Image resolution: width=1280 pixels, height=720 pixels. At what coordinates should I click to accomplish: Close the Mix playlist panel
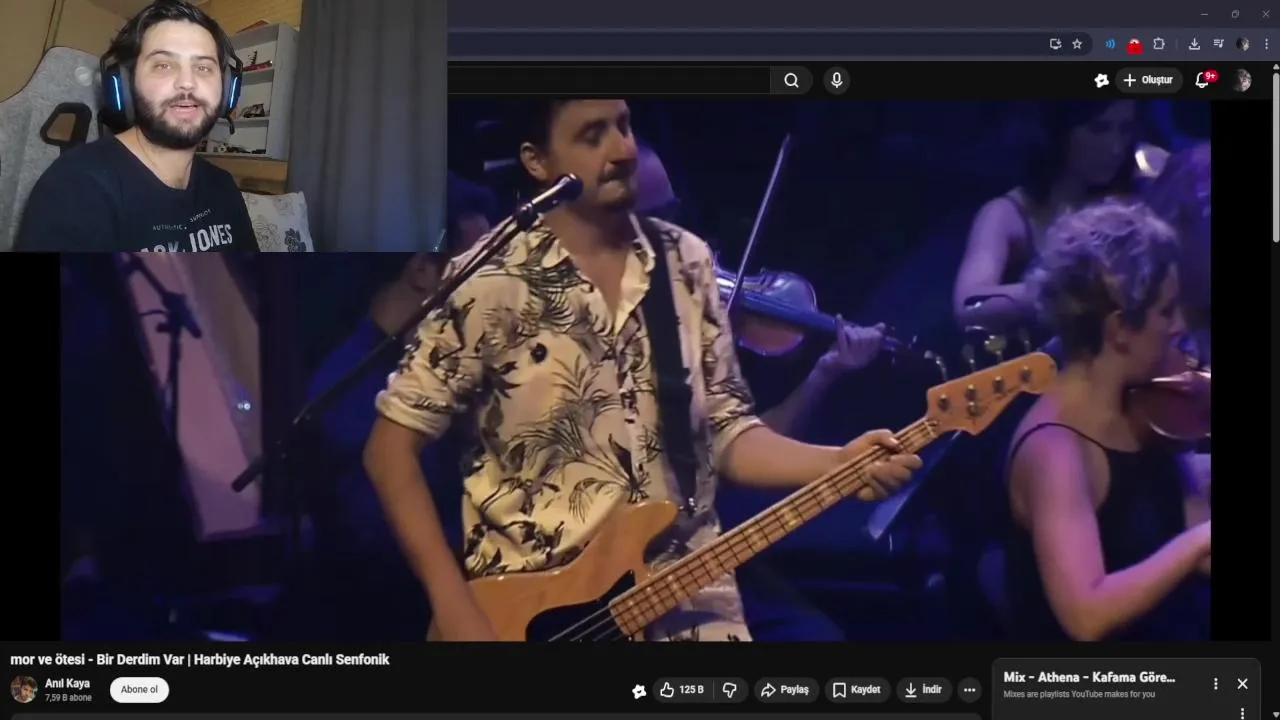click(1242, 684)
